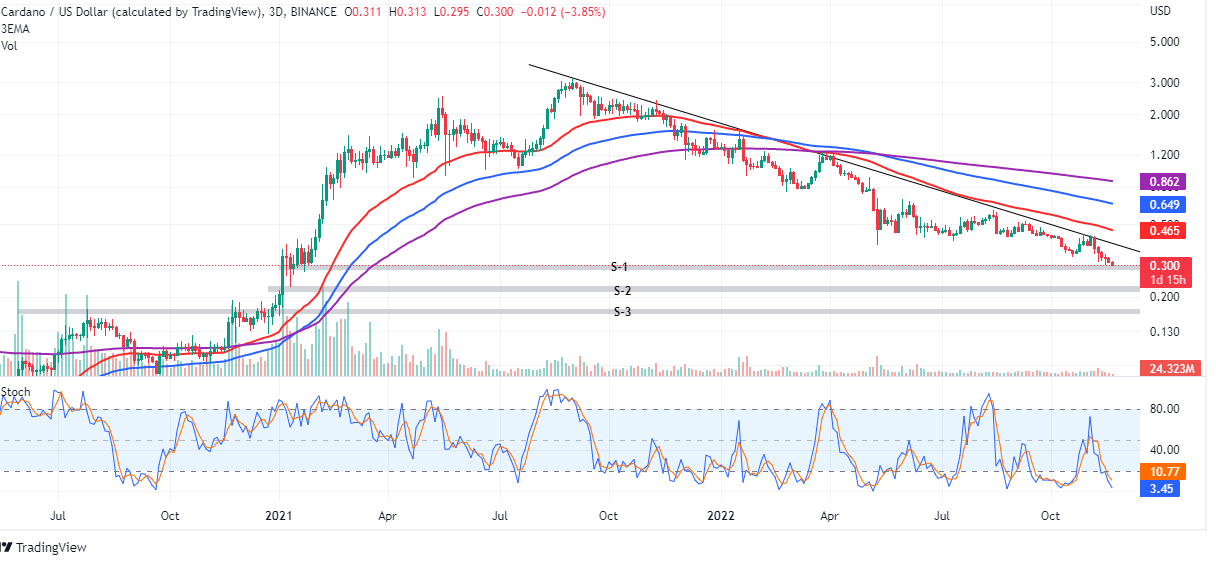Select the S-3 support zone label

(622, 312)
